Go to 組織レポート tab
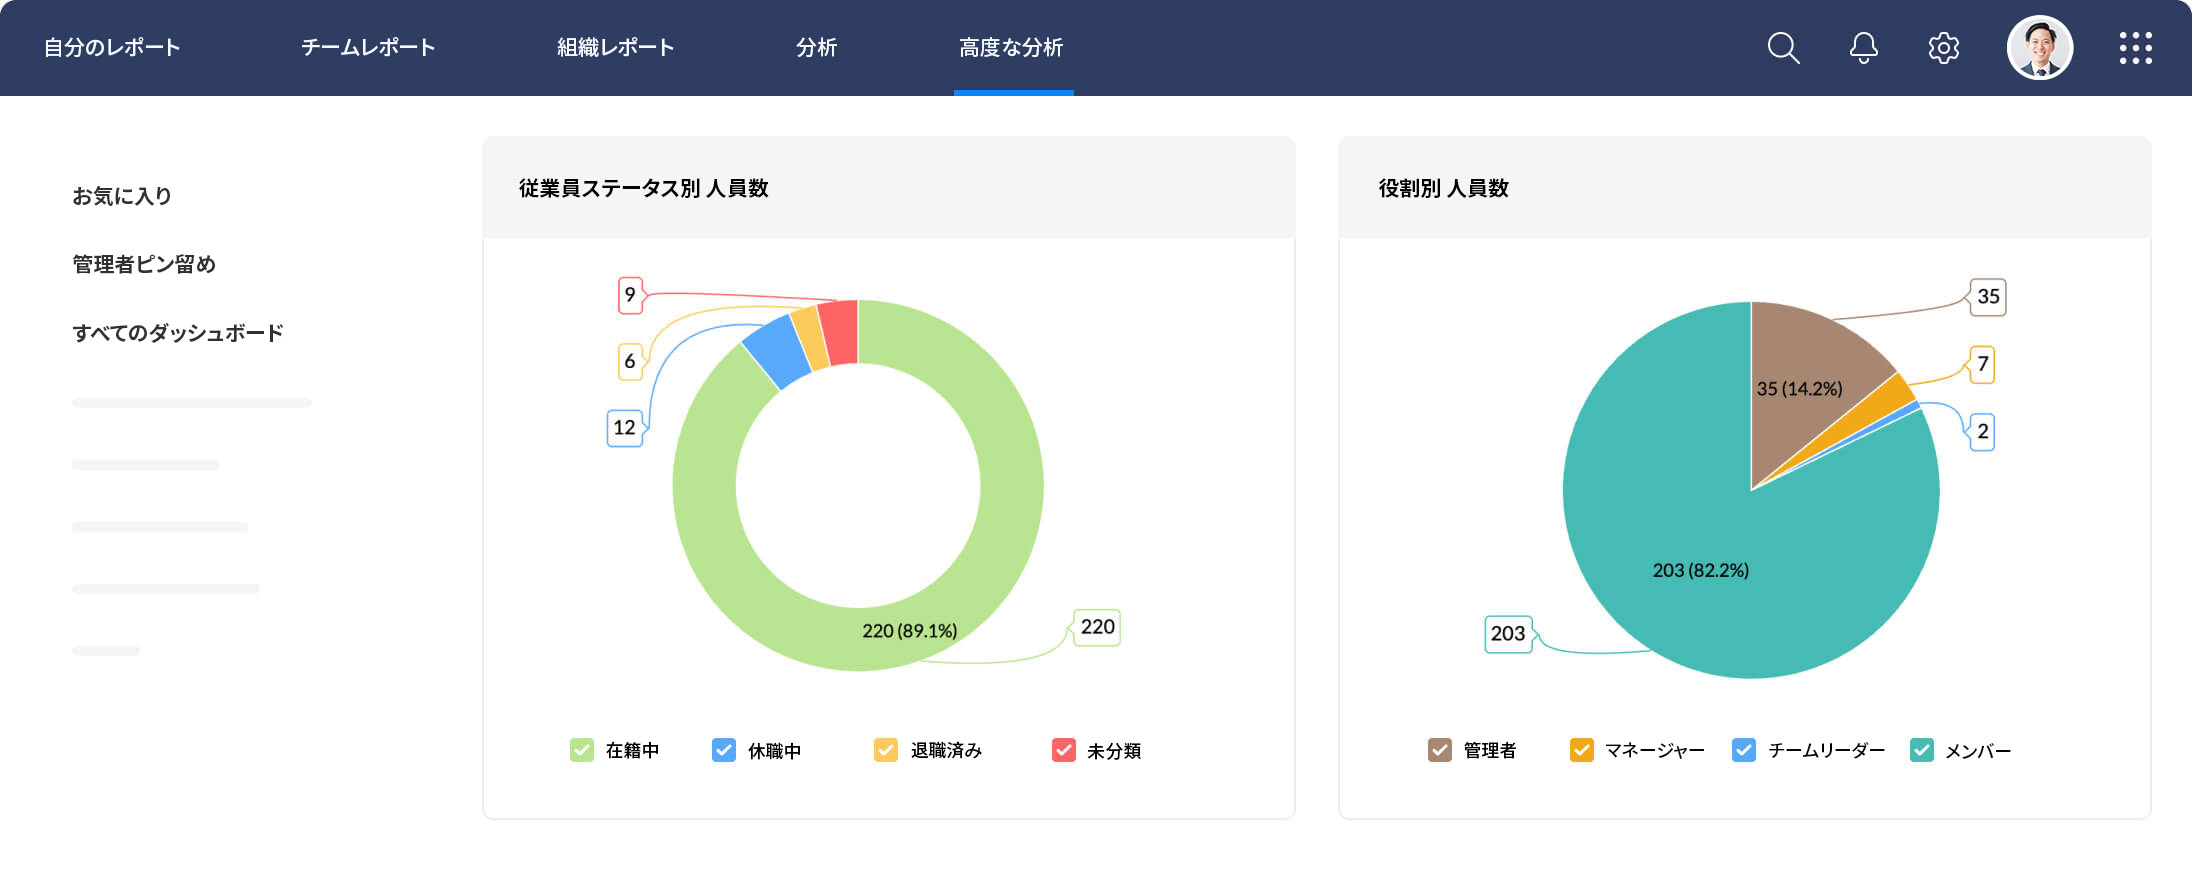 (x=615, y=48)
